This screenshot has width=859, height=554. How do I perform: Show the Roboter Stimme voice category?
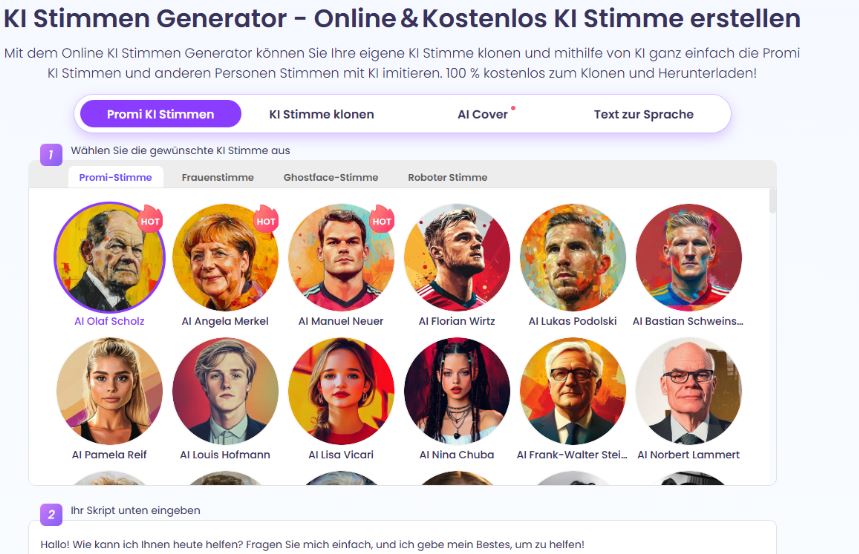point(447,177)
